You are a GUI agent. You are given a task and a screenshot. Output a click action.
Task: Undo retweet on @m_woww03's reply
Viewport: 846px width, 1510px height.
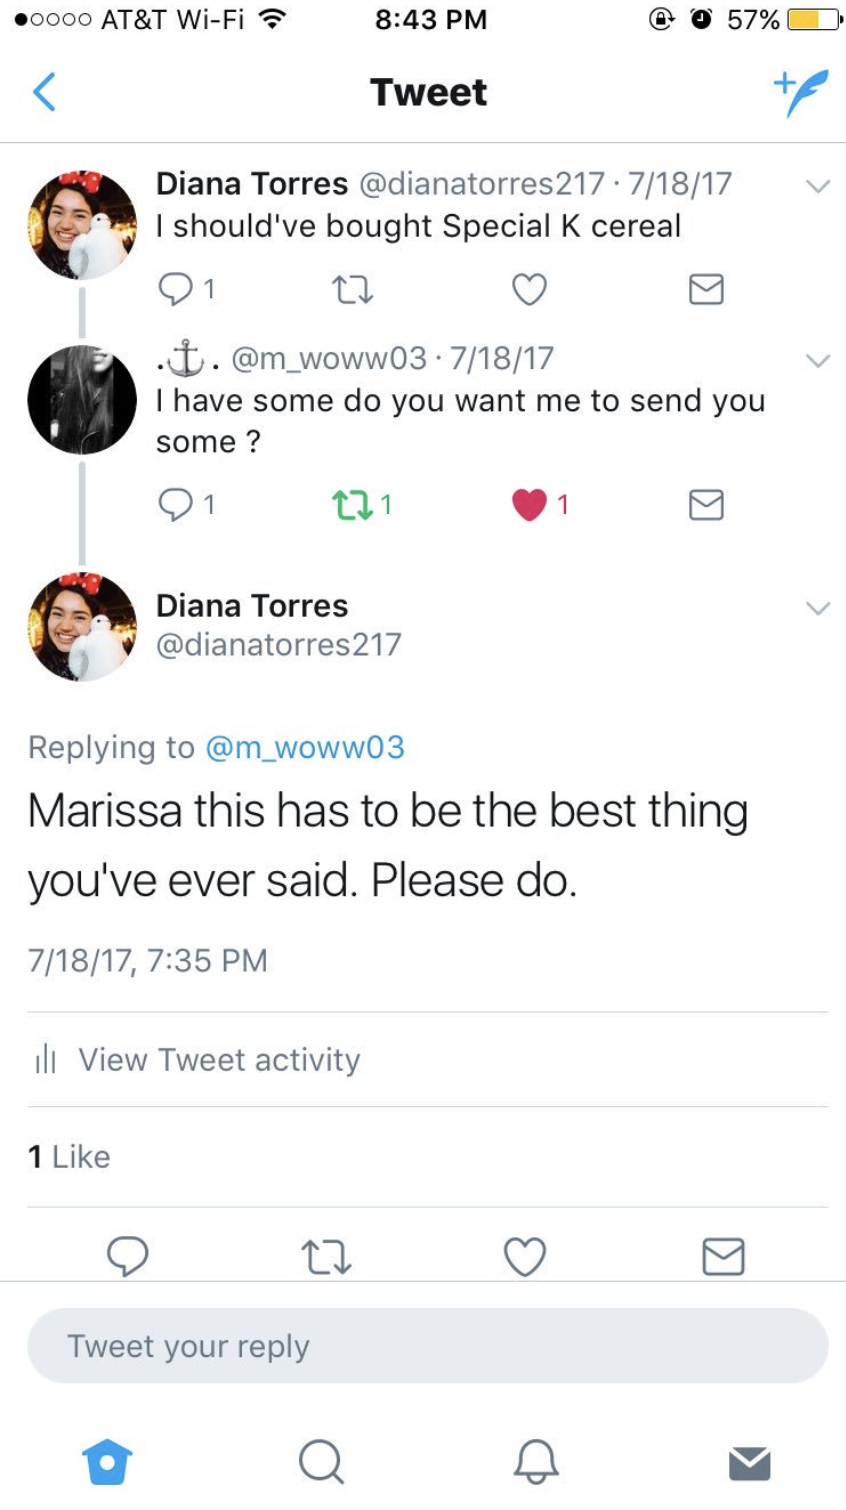pyautogui.click(x=351, y=505)
